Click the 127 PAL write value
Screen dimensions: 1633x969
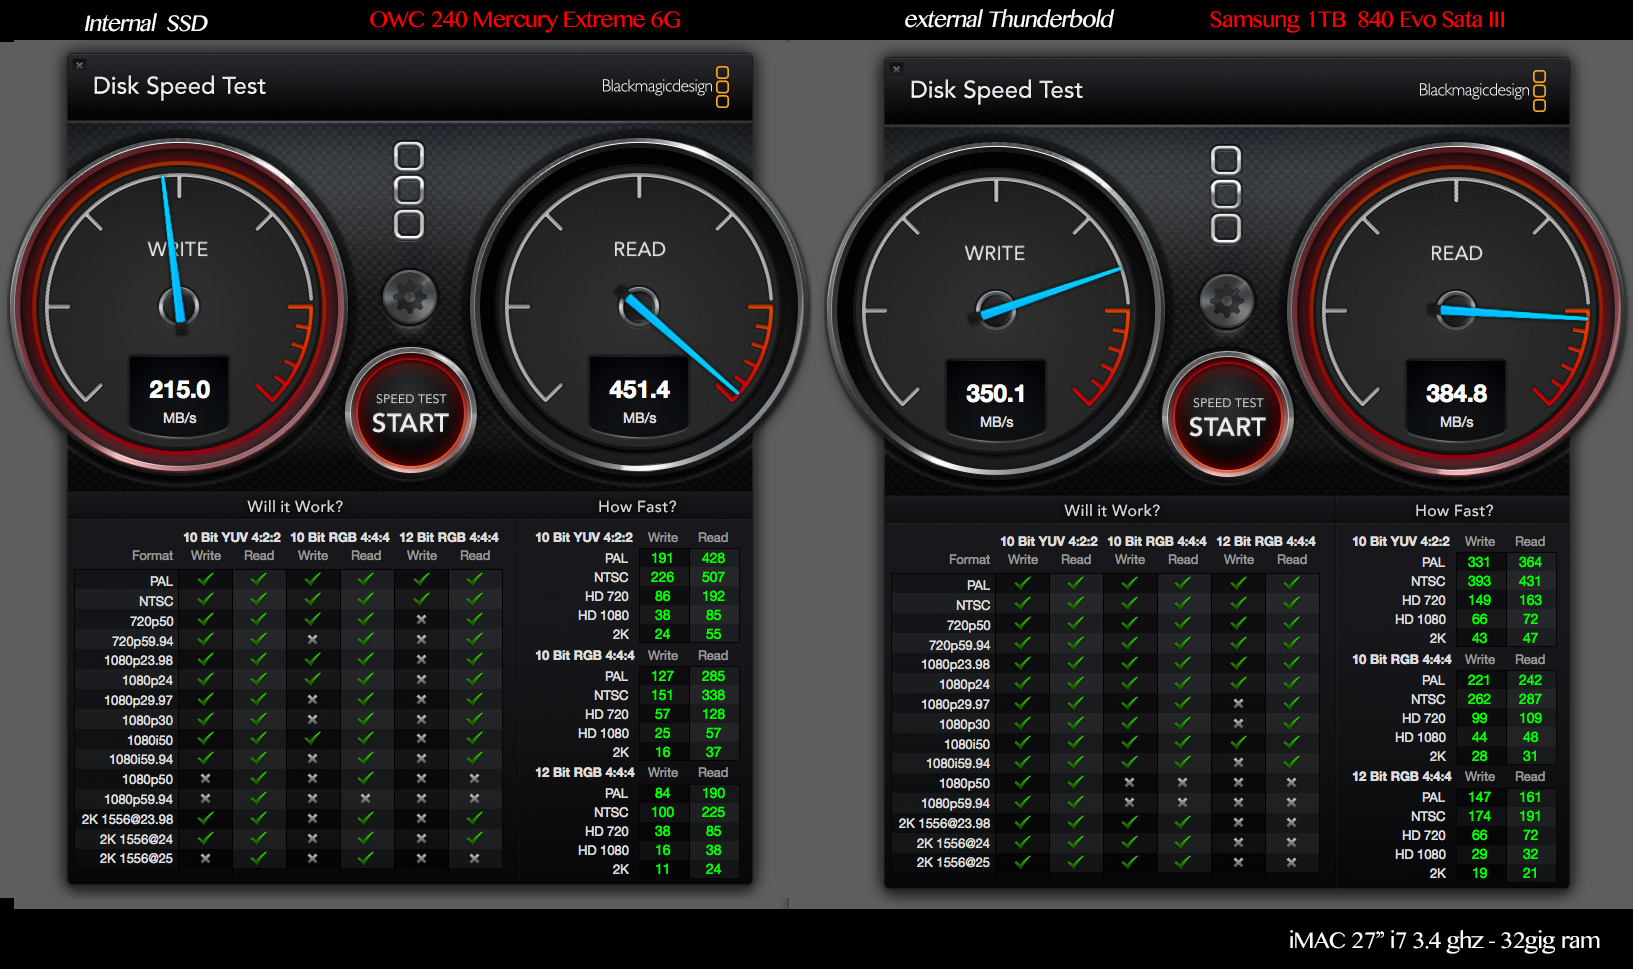(x=662, y=676)
